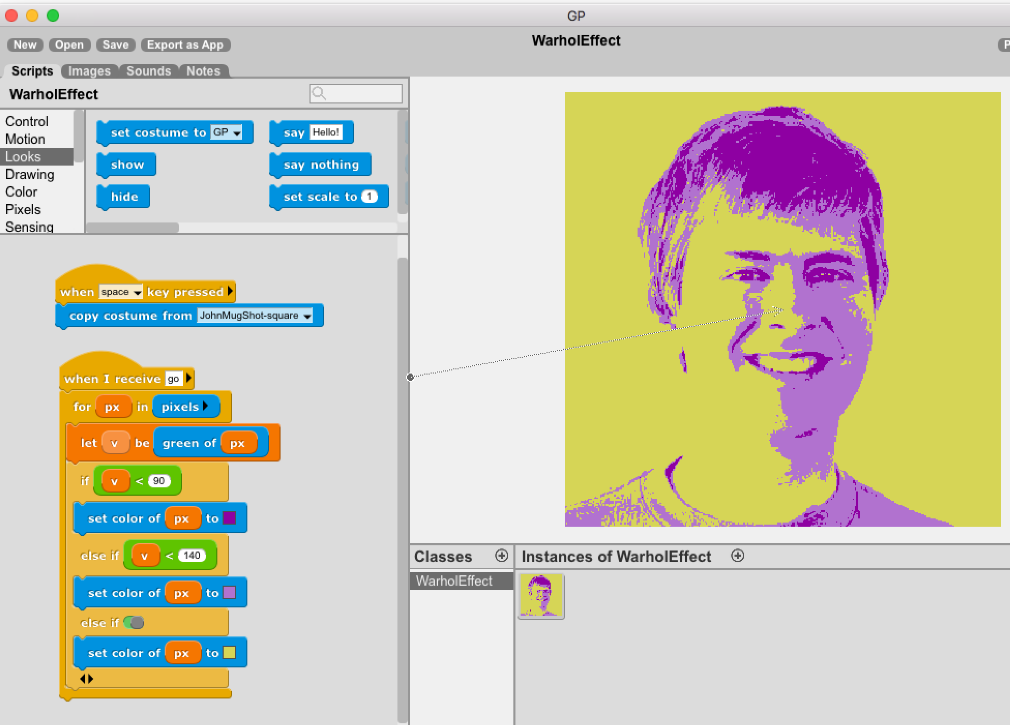
Task: Expand the 'when I receive' block arrow
Action: 189,379
